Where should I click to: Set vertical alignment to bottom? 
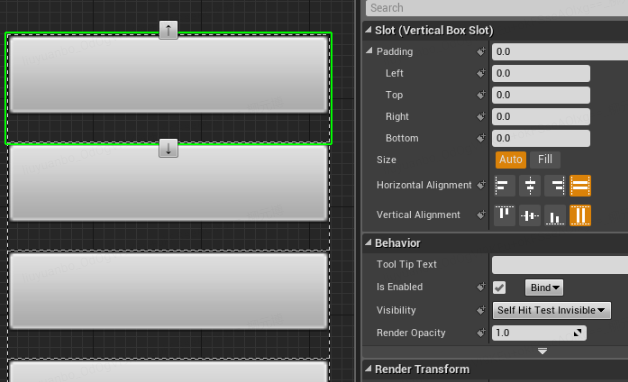555,215
